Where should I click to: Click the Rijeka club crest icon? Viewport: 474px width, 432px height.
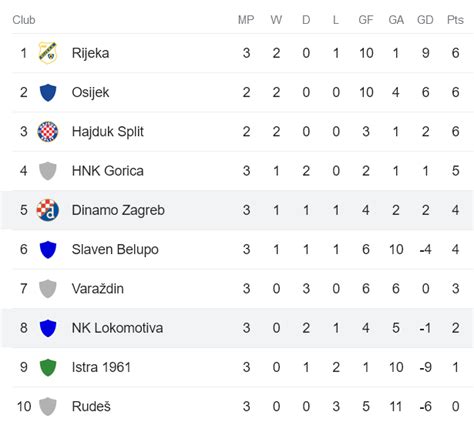[x=48, y=53]
